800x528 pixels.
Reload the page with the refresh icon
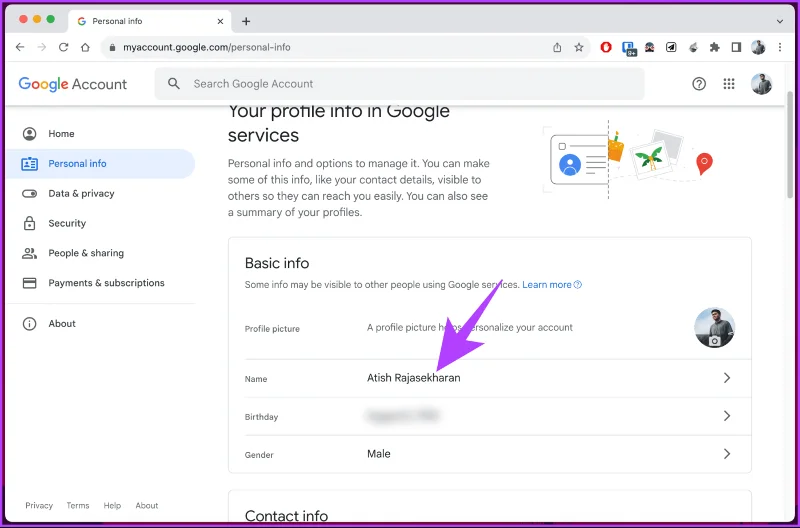(63, 47)
